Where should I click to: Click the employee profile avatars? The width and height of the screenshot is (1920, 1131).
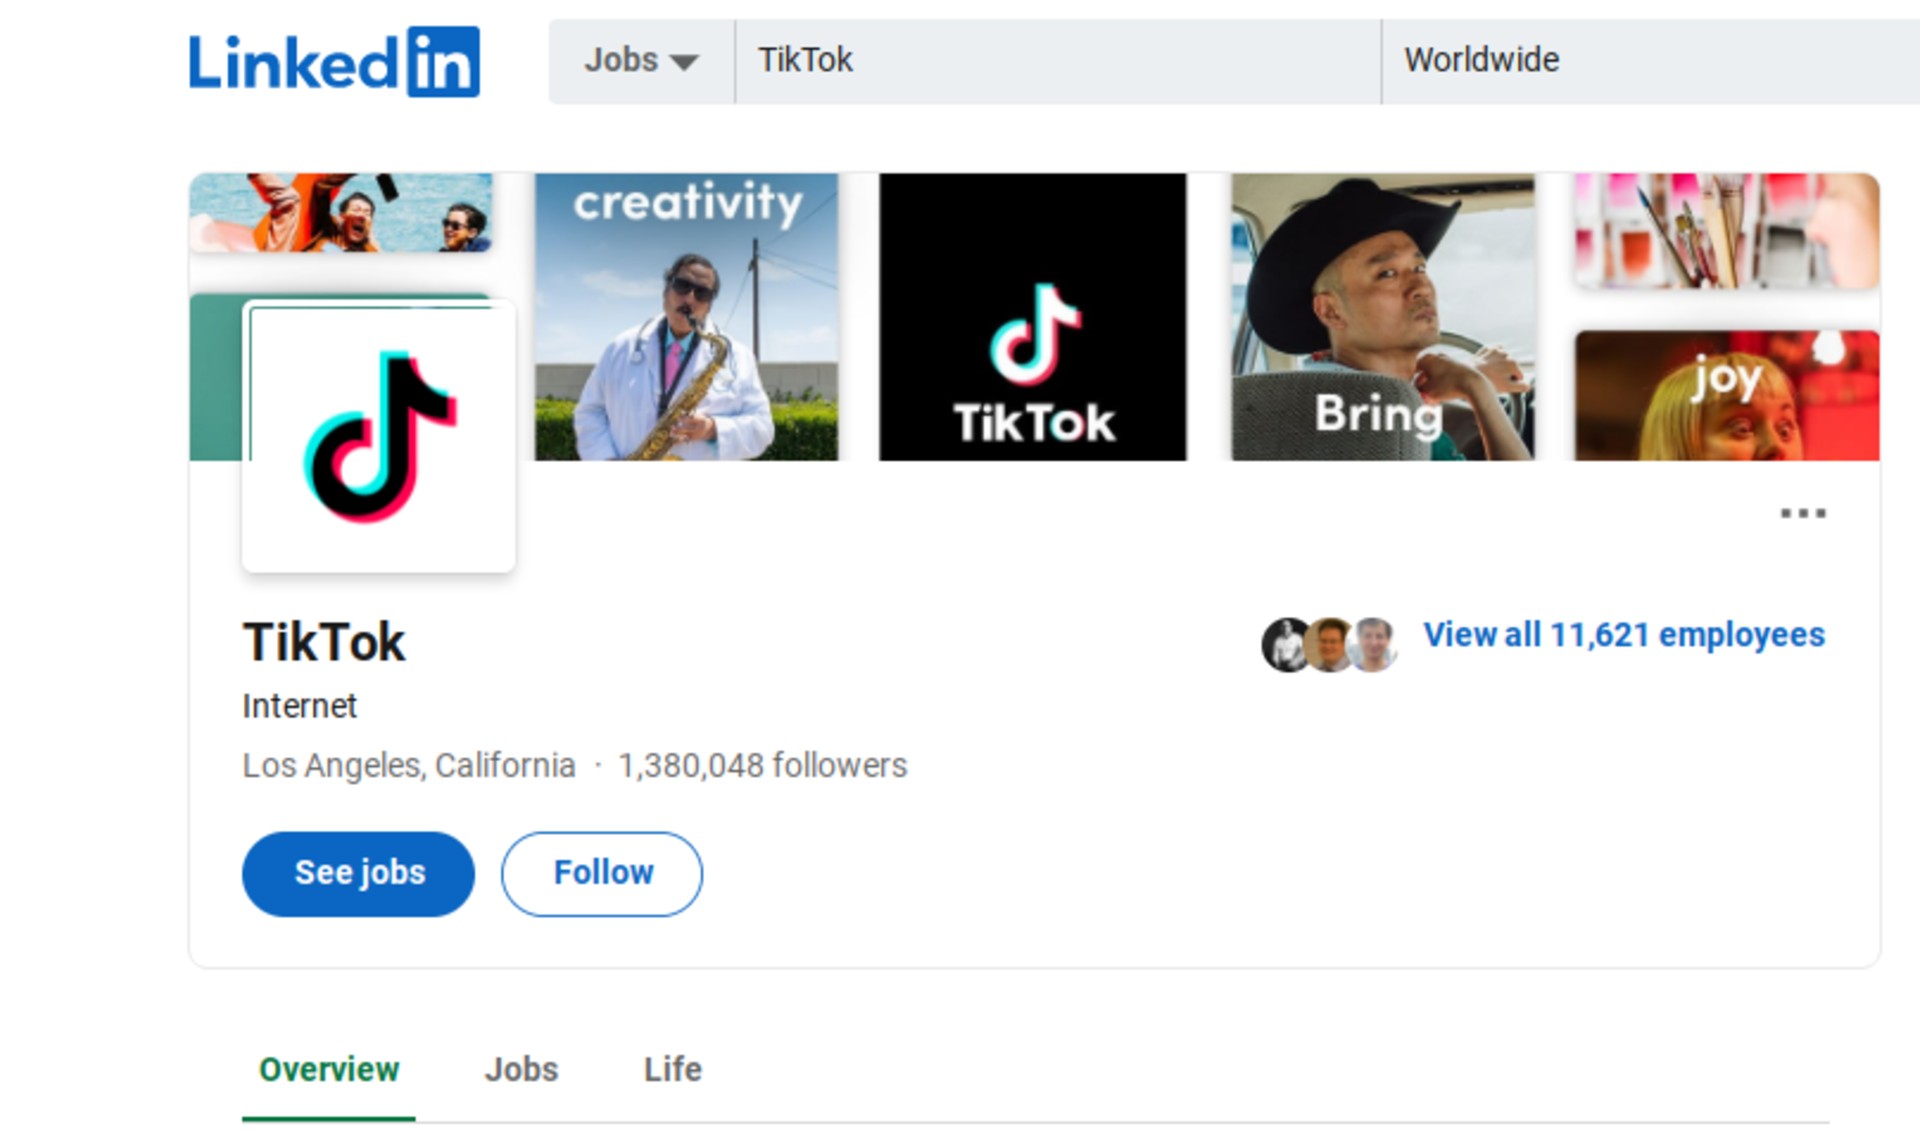(x=1329, y=644)
